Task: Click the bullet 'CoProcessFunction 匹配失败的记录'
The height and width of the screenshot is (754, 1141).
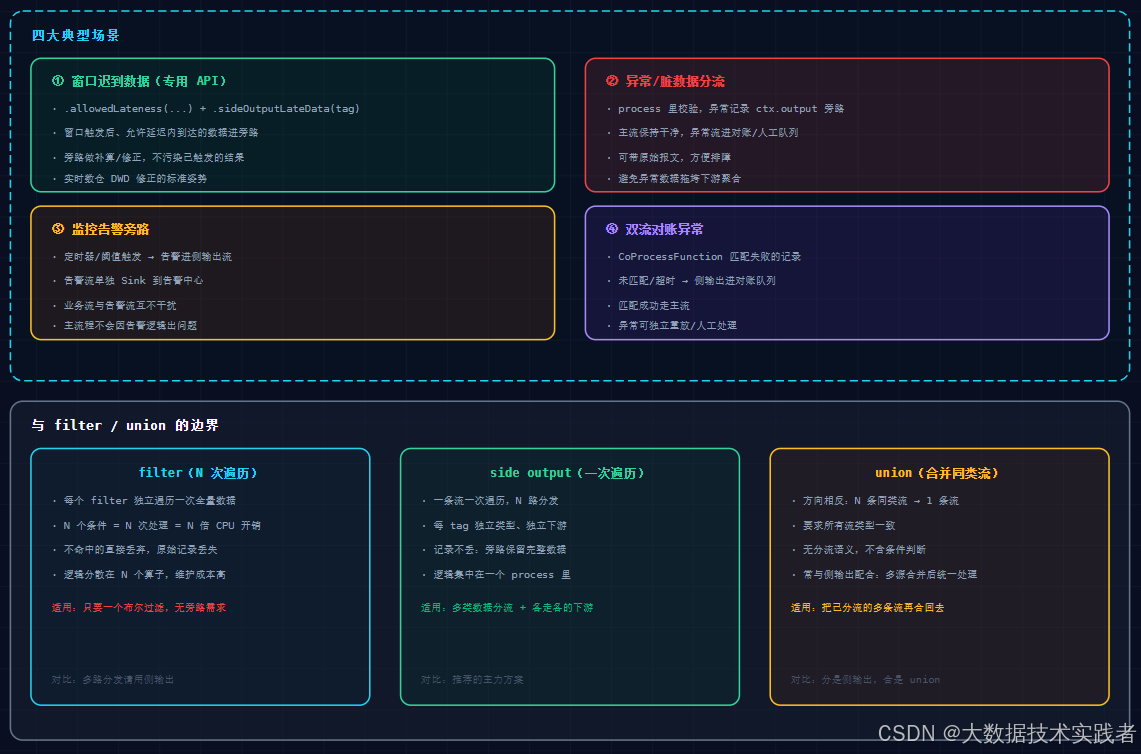Action: click(709, 256)
